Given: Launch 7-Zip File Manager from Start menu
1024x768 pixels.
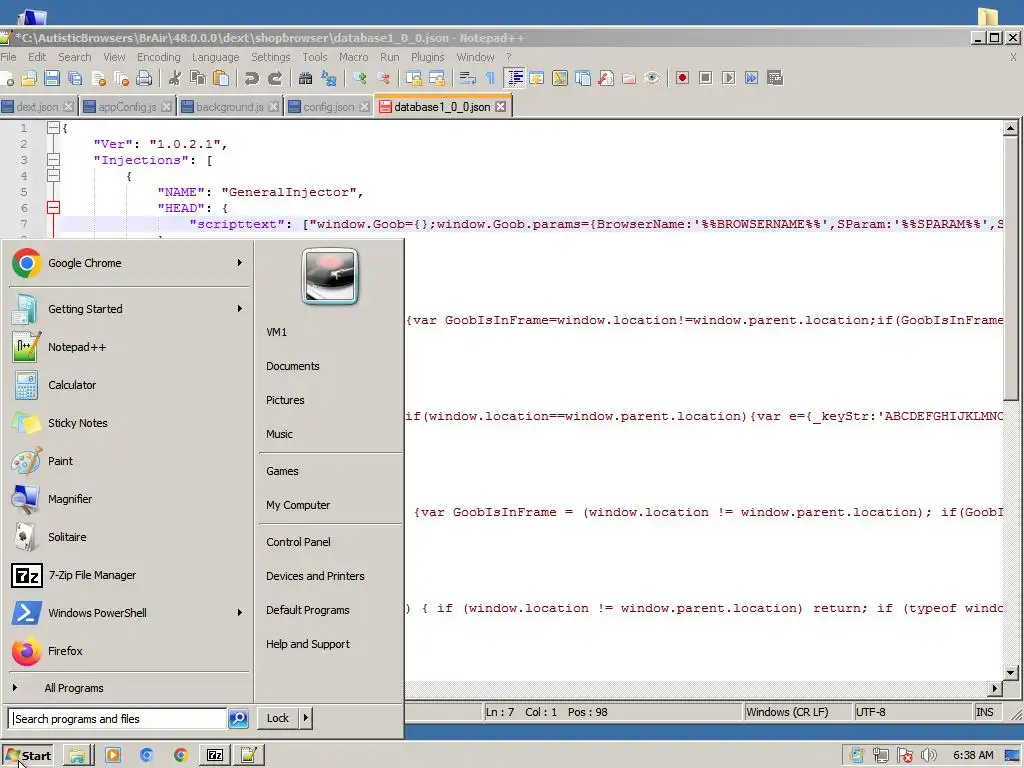Looking at the screenshot, I should pyautogui.click(x=91, y=575).
